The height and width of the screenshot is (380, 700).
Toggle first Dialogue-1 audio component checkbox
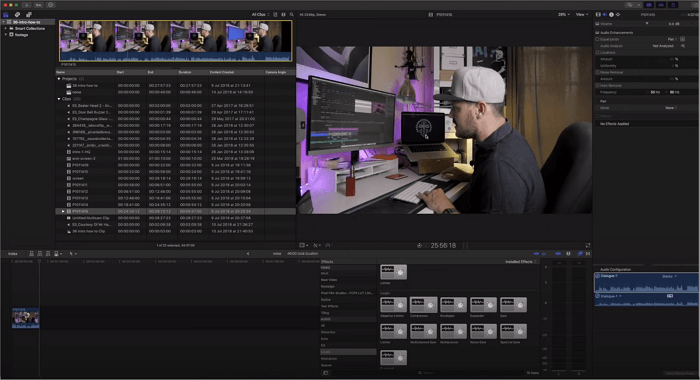pyautogui.click(x=598, y=276)
